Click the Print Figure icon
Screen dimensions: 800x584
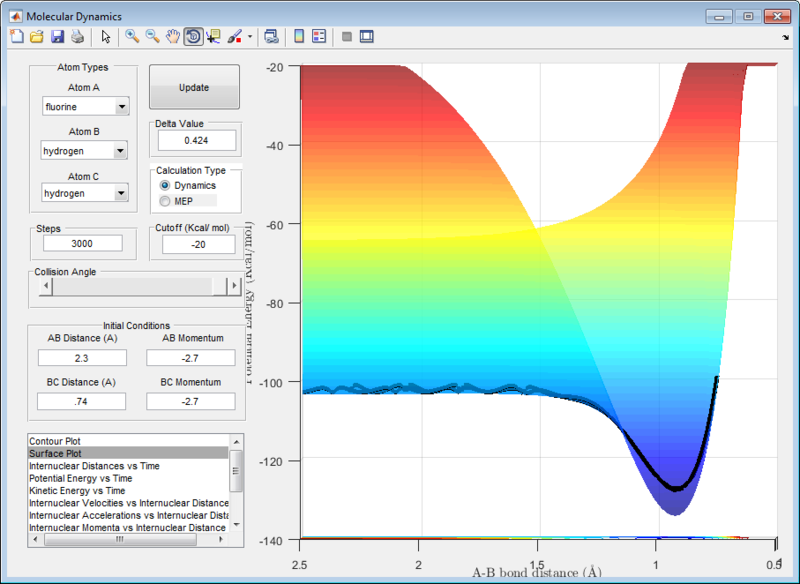[77, 37]
